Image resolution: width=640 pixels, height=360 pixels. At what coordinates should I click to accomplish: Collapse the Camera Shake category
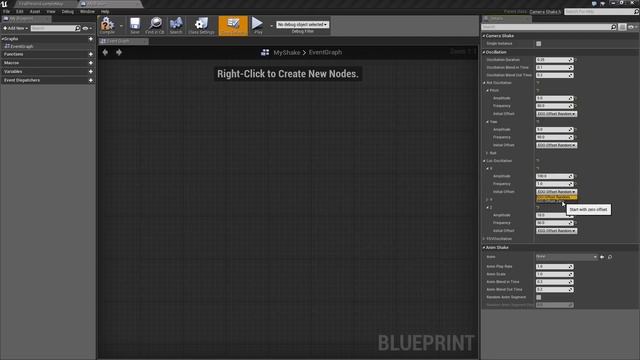484,36
